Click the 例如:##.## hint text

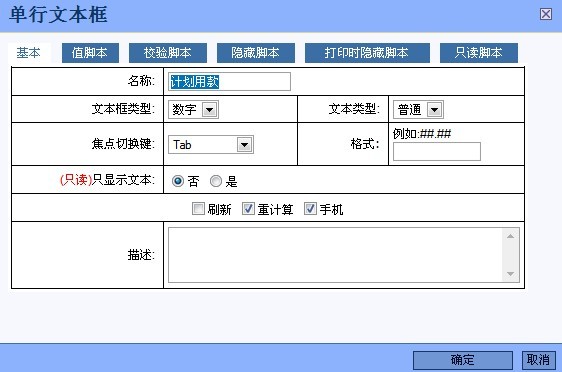[422, 134]
